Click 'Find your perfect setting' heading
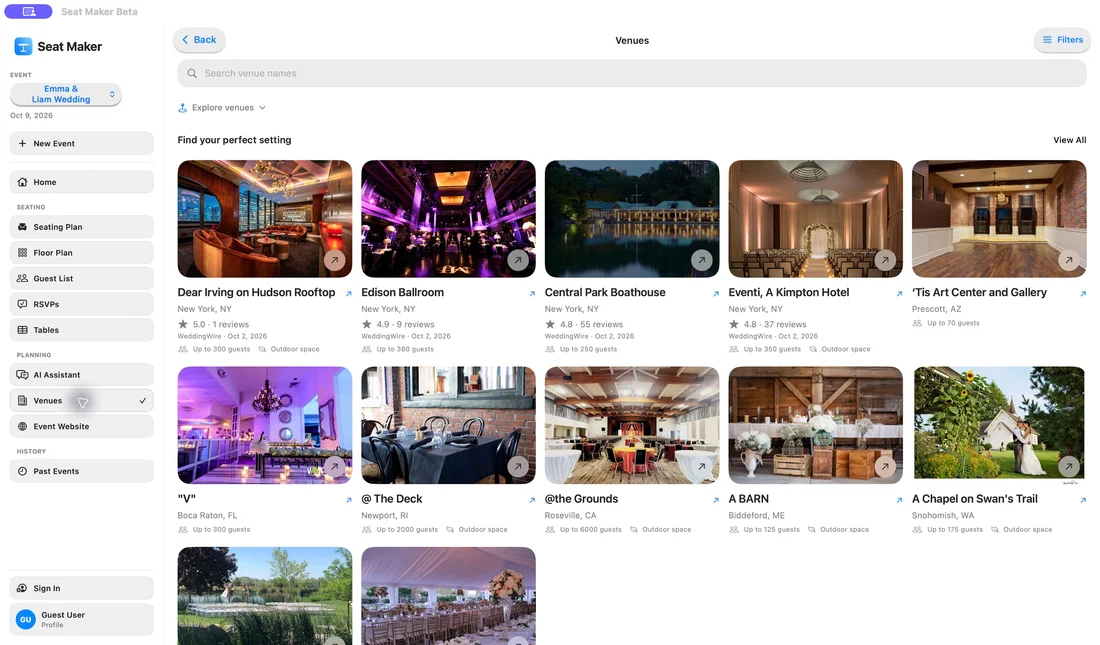This screenshot has width=1100, height=645. tap(234, 140)
